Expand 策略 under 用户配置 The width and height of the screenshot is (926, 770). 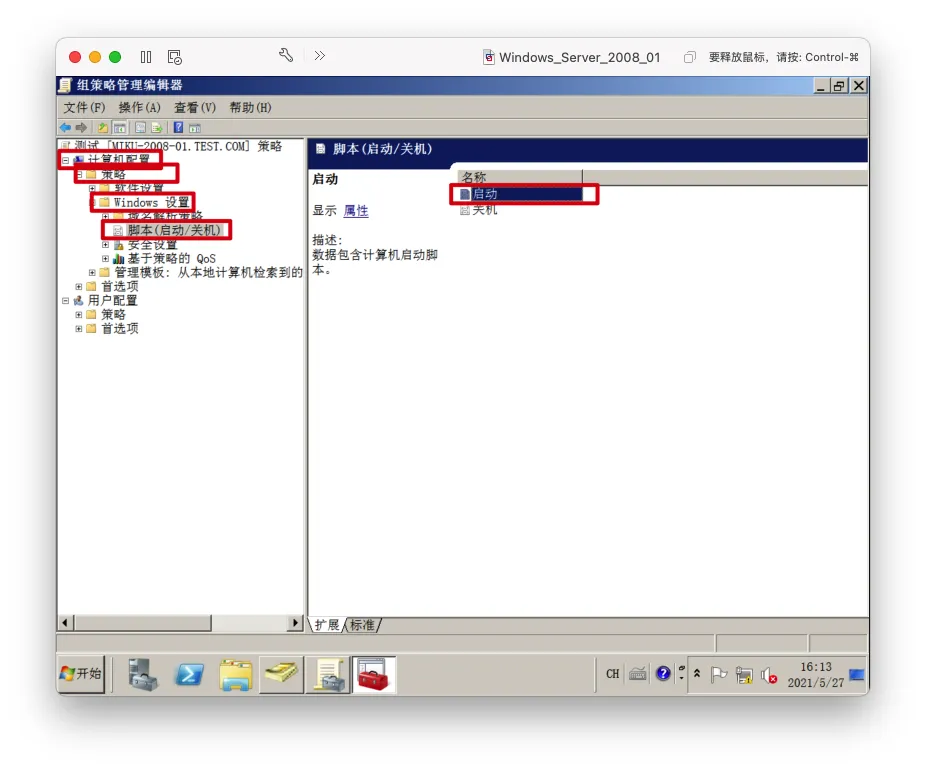79,315
